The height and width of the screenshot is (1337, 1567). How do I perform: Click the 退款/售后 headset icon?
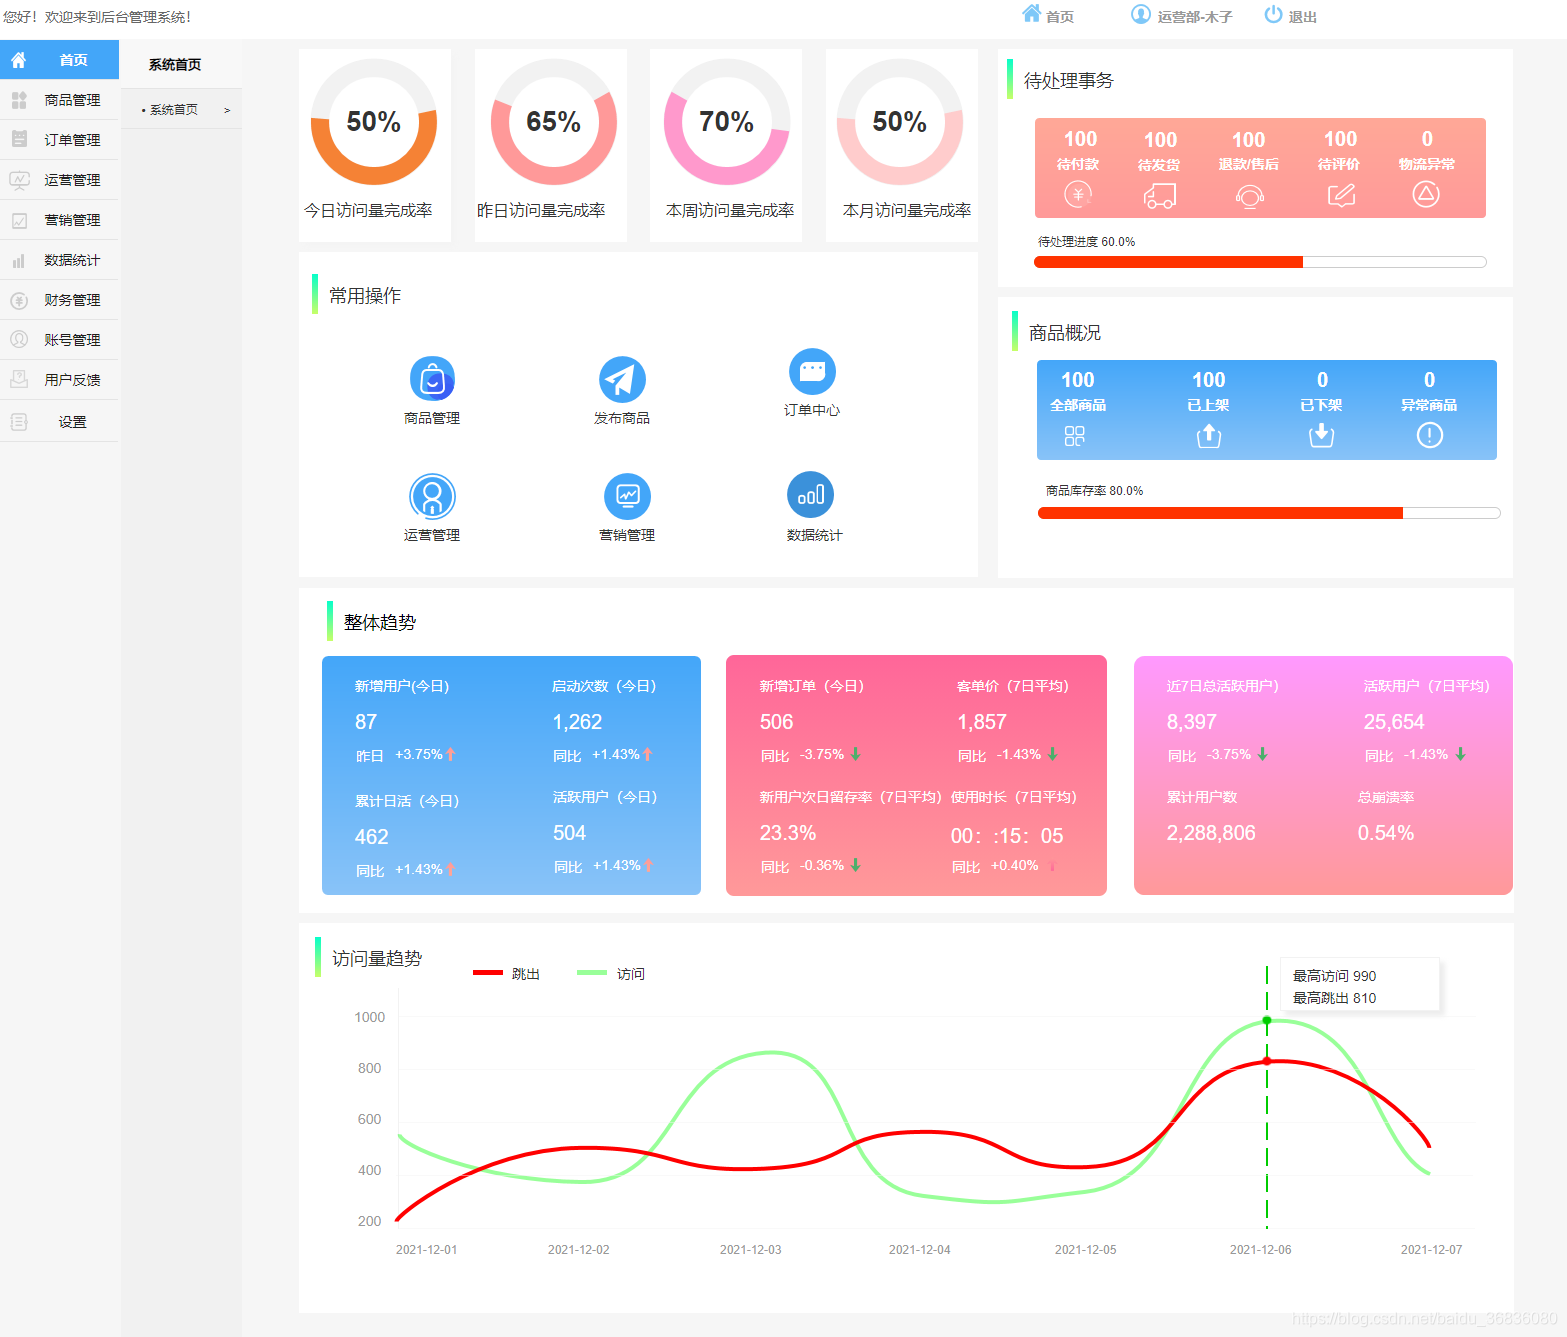click(1249, 195)
